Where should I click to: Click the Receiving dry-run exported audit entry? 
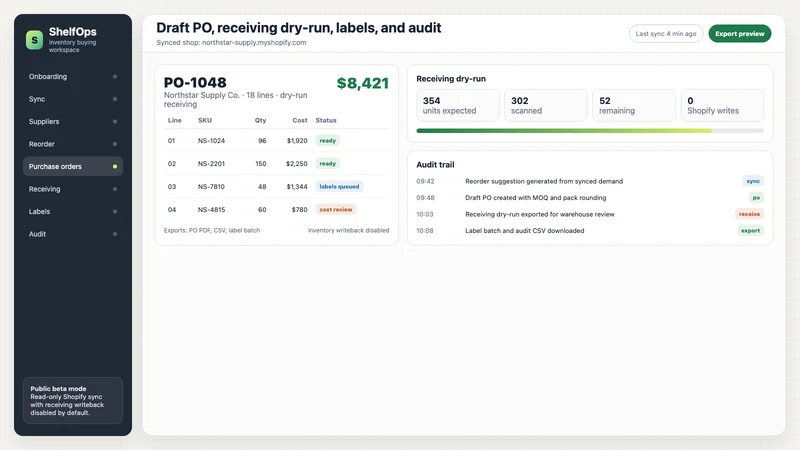click(590, 214)
